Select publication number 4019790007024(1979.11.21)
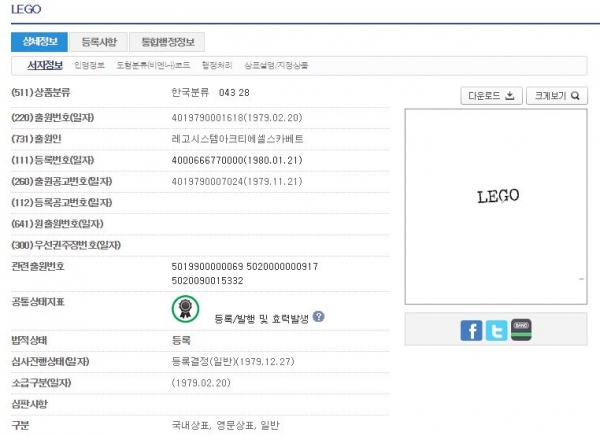The height and width of the screenshot is (436, 600). pyautogui.click(x=237, y=181)
